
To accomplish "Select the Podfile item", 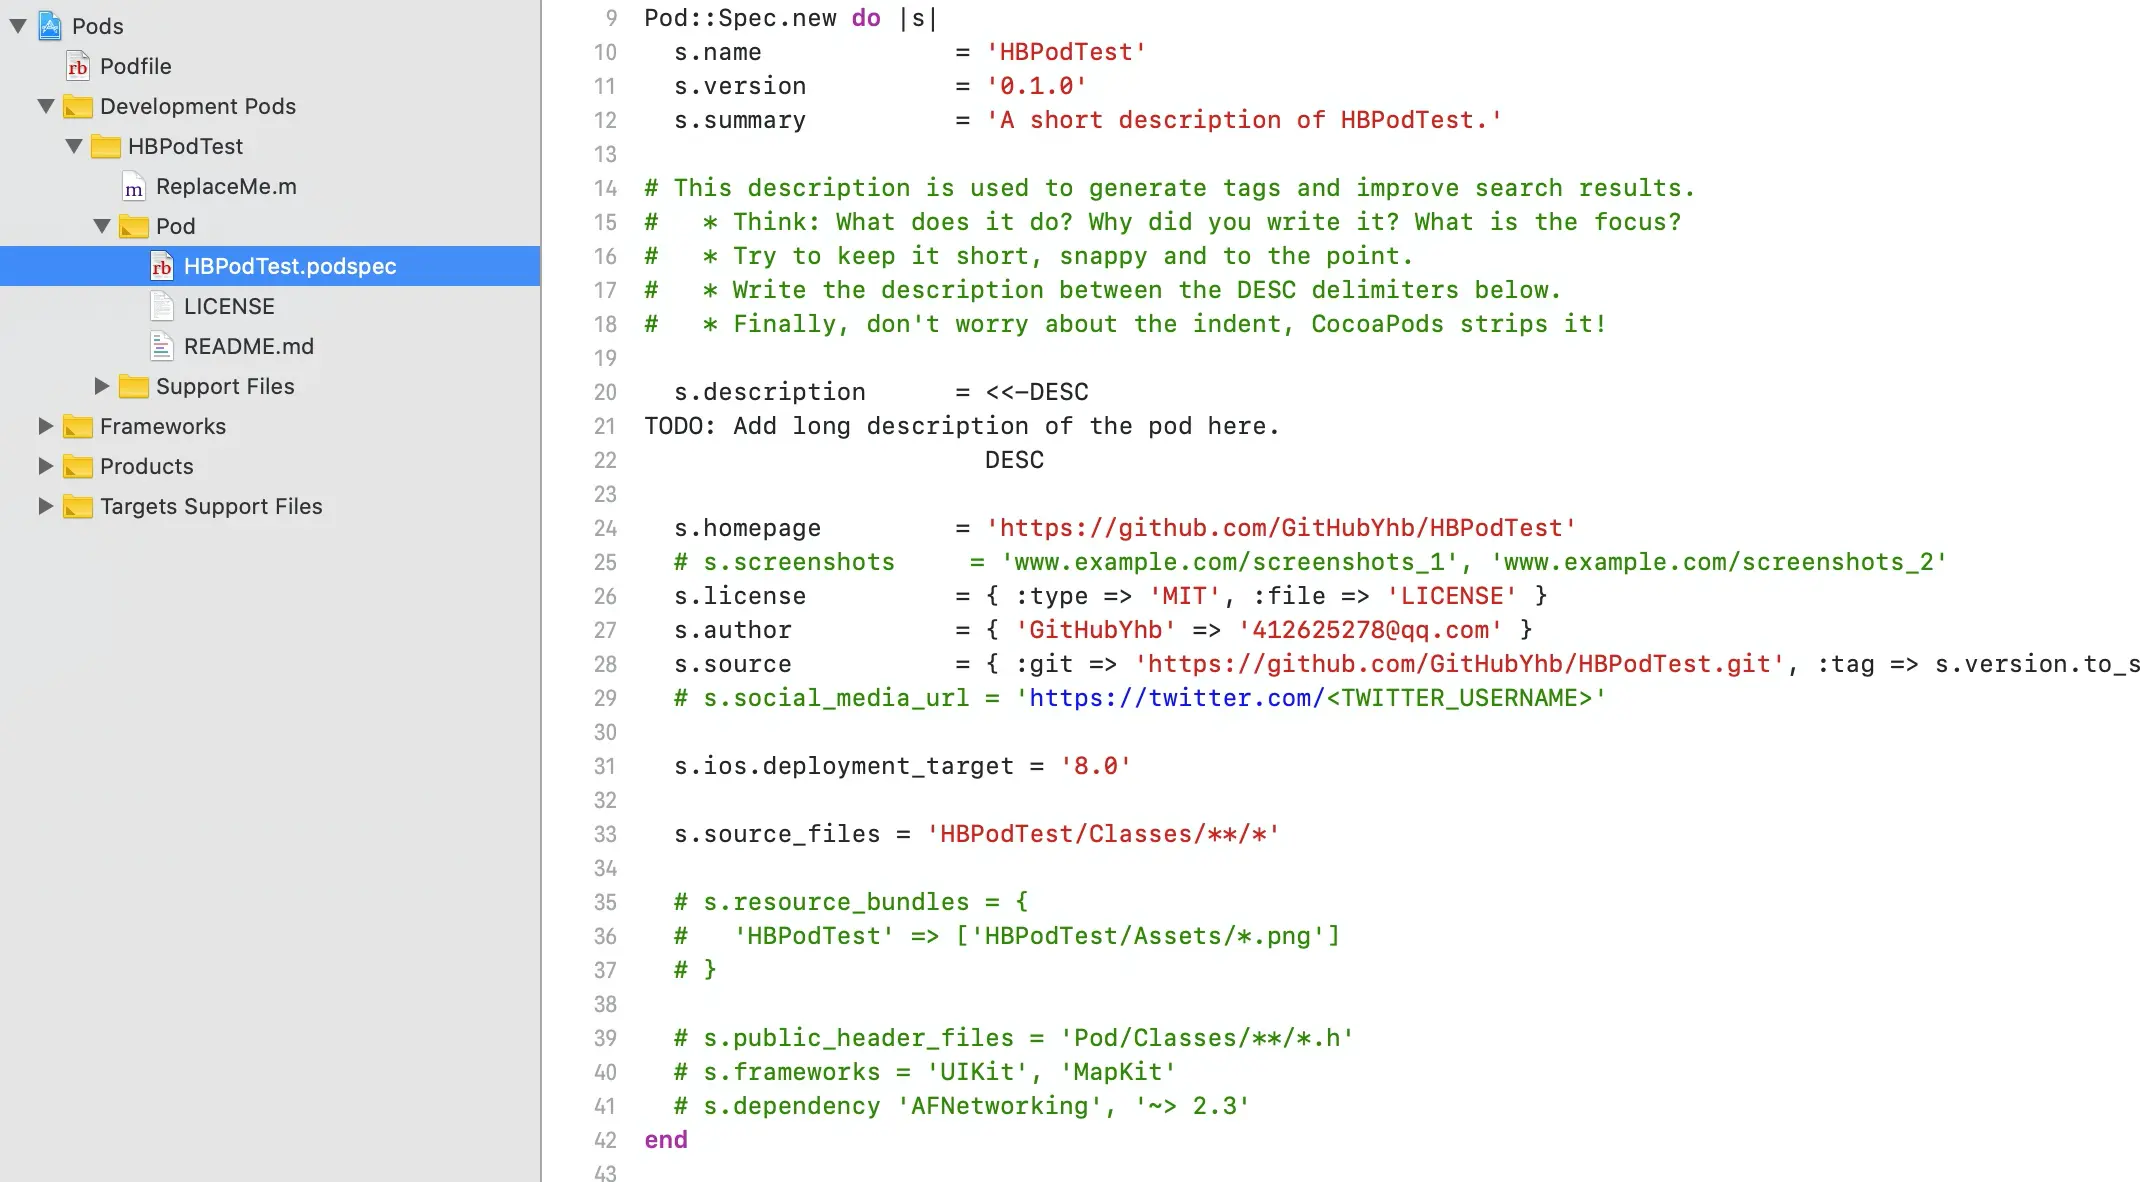I will click(x=135, y=66).
